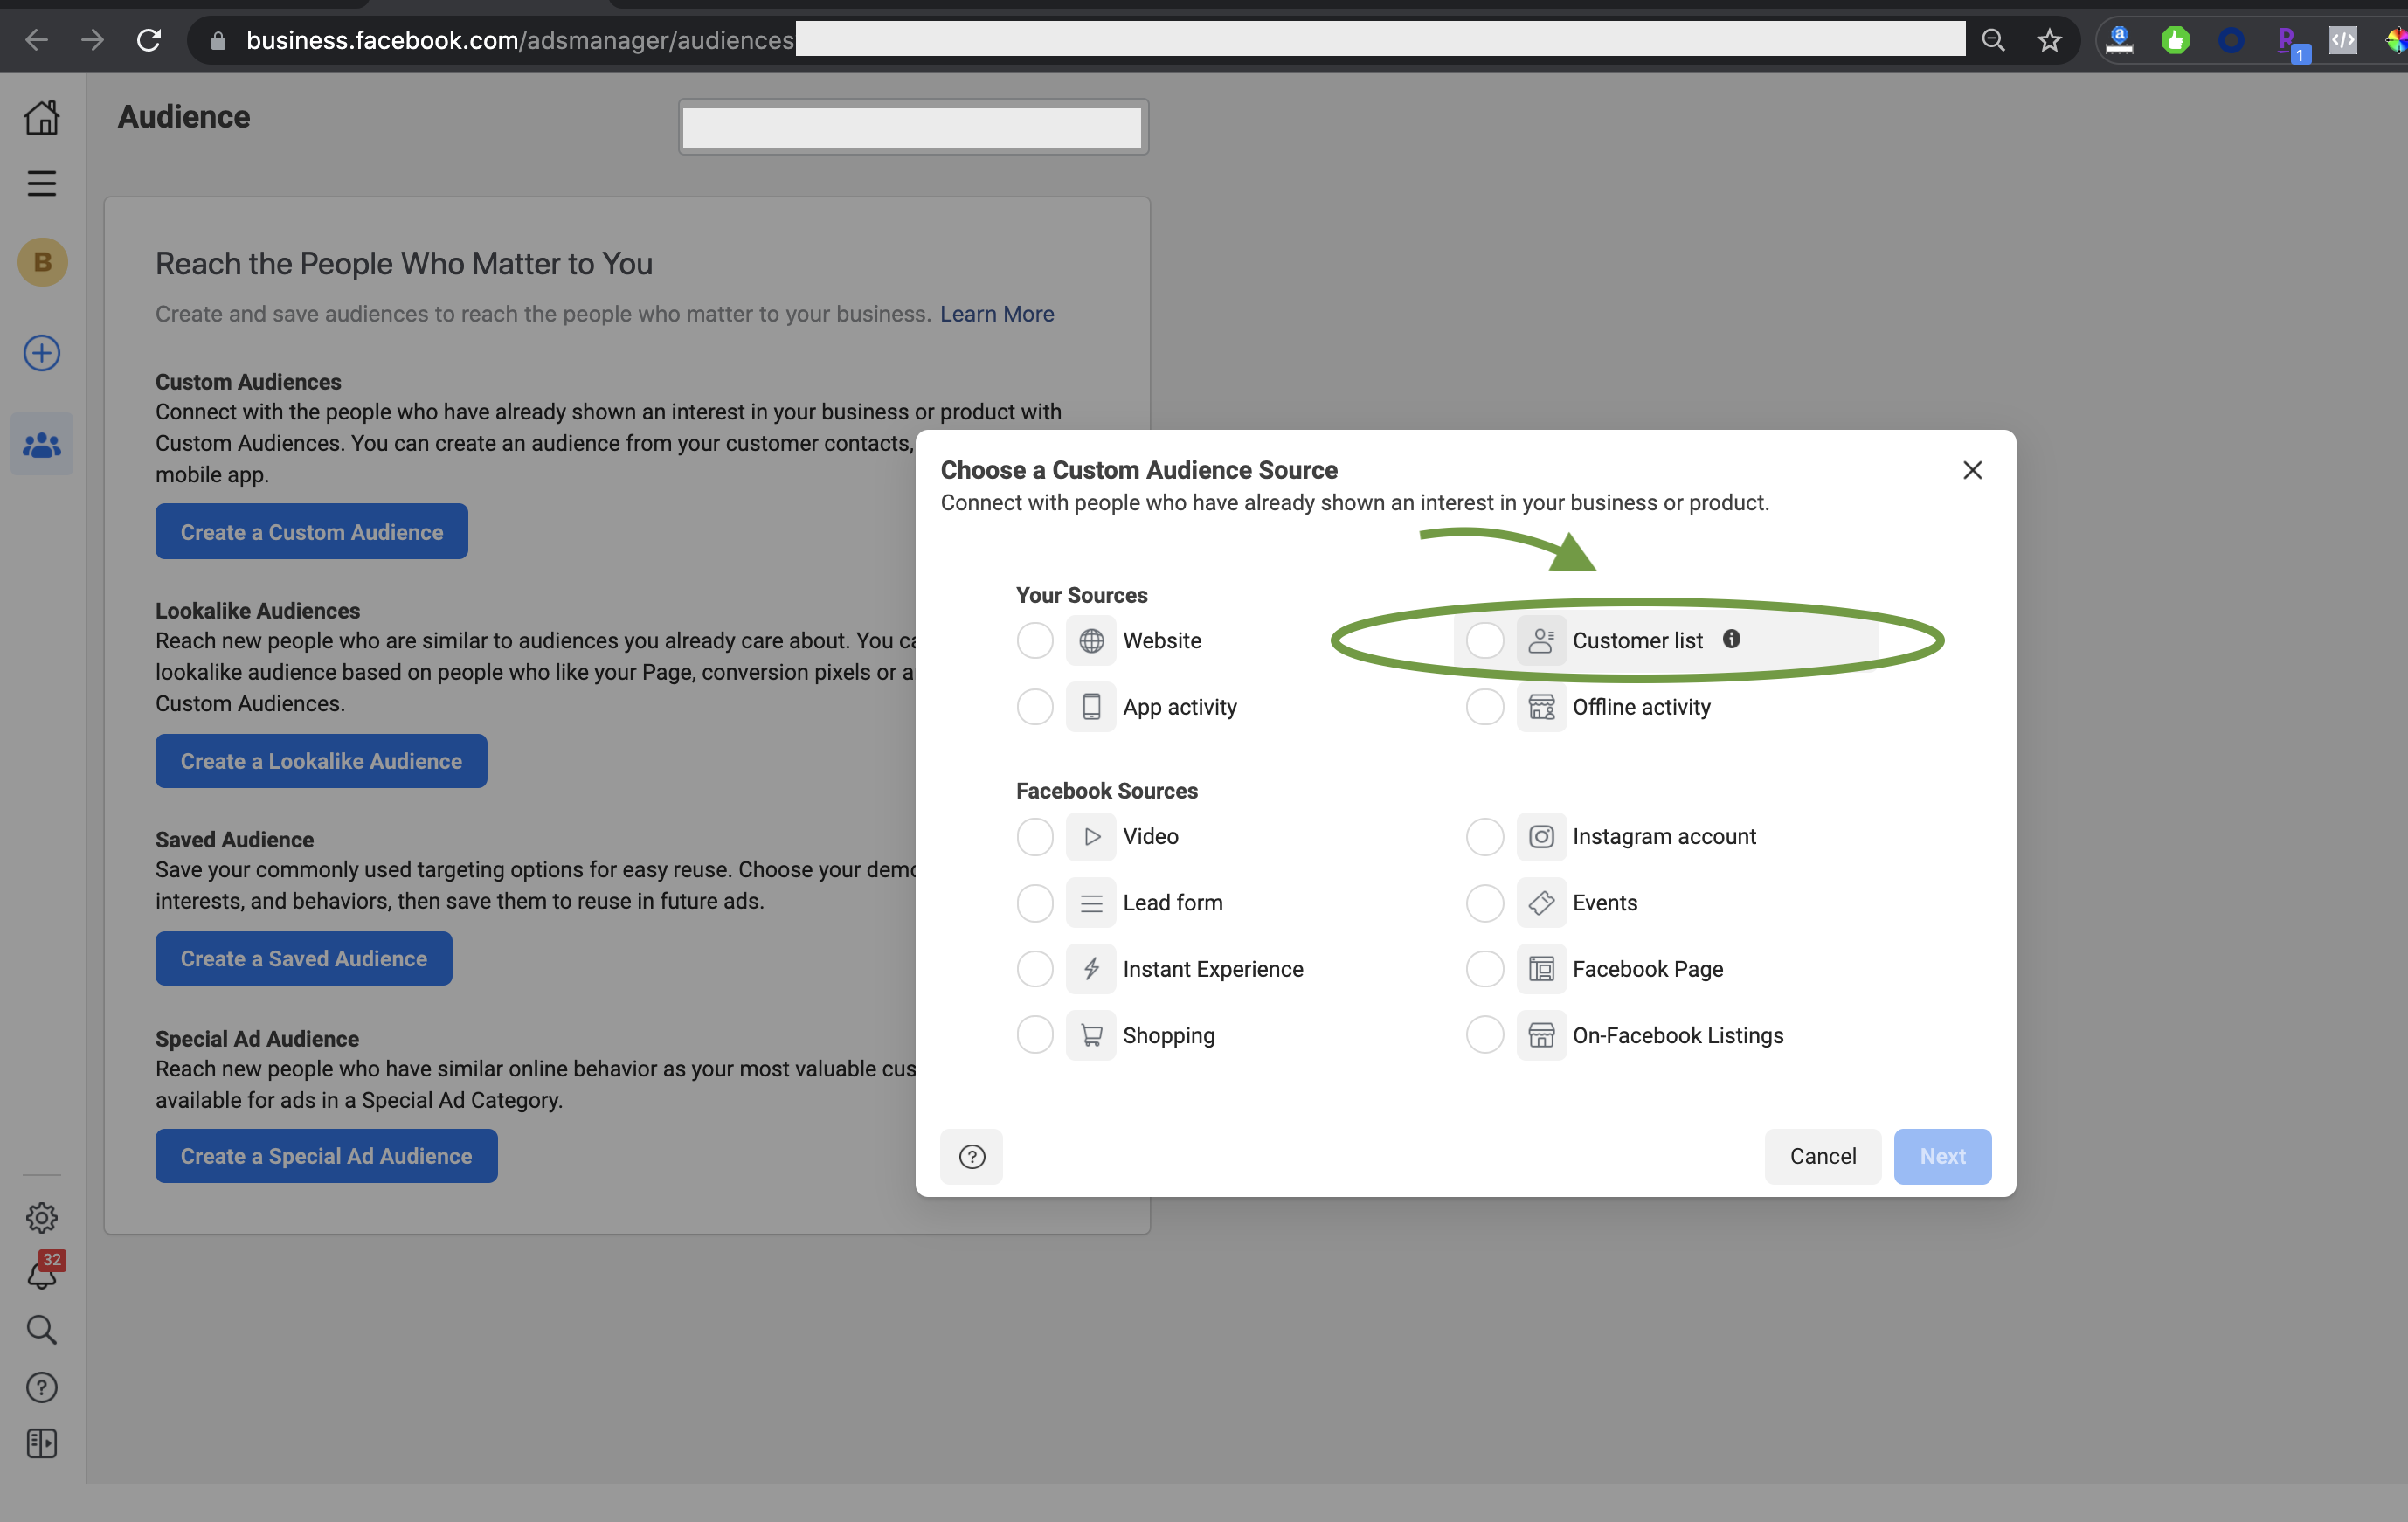Click the B account avatar
Viewport: 2408px width, 1522px height.
coord(42,262)
